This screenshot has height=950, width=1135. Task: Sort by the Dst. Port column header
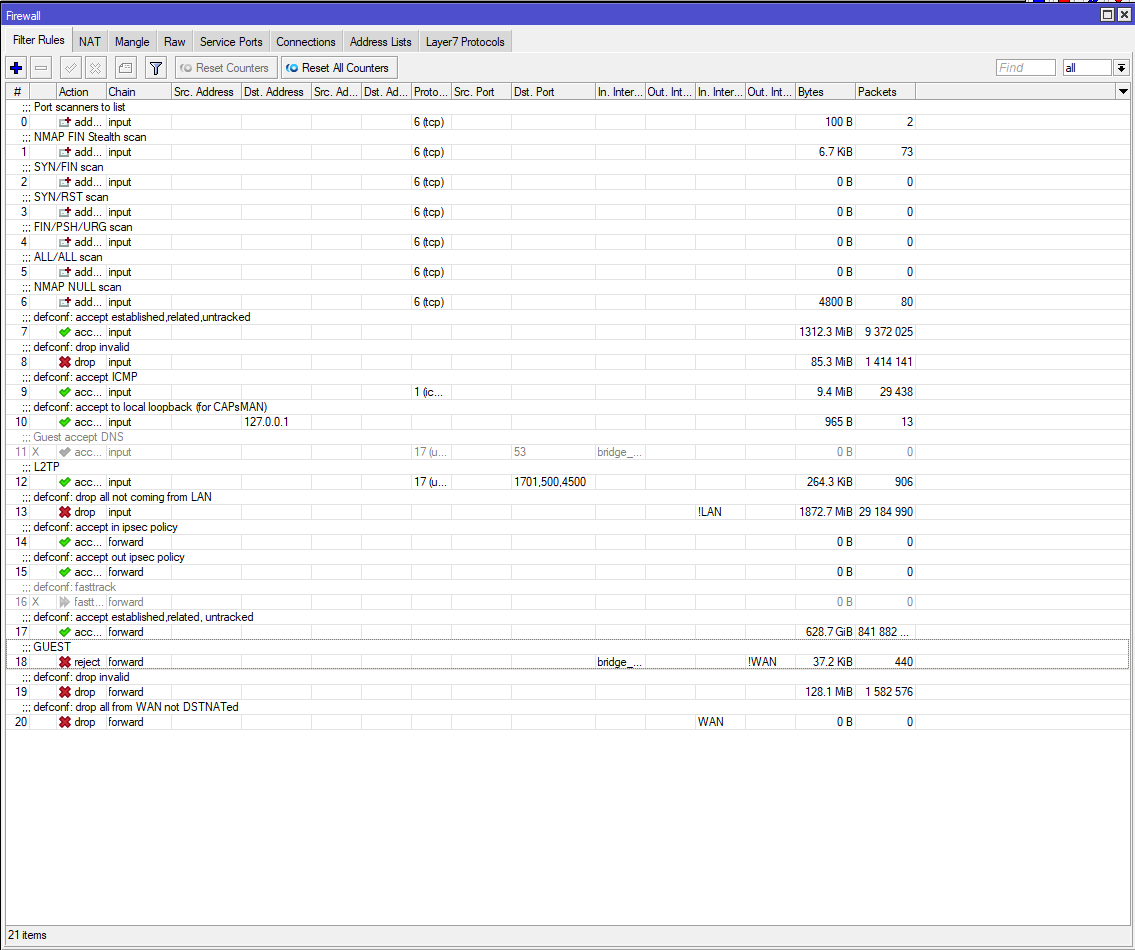(x=553, y=92)
